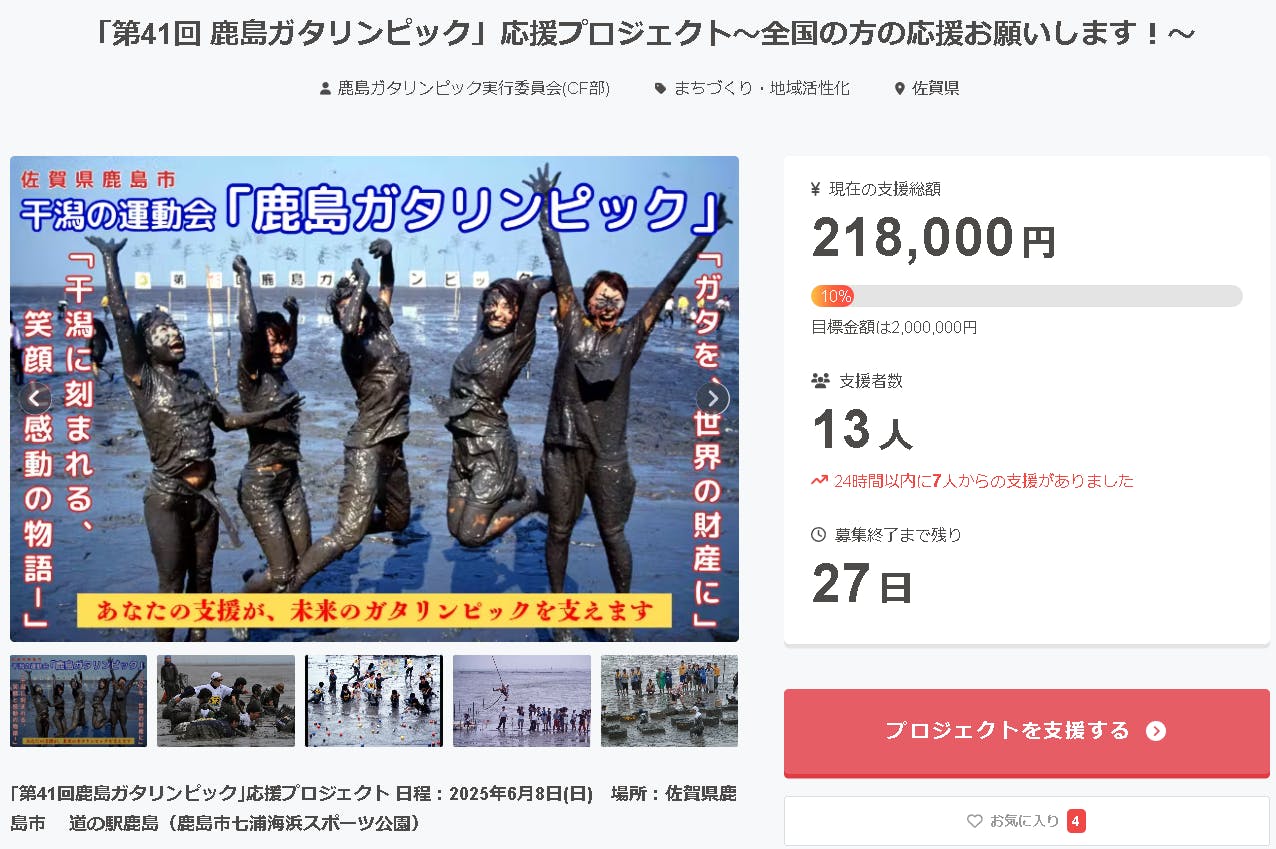1276x849 pixels.
Task: Click the location pin icon beside 佐賀県
Action: click(900, 88)
